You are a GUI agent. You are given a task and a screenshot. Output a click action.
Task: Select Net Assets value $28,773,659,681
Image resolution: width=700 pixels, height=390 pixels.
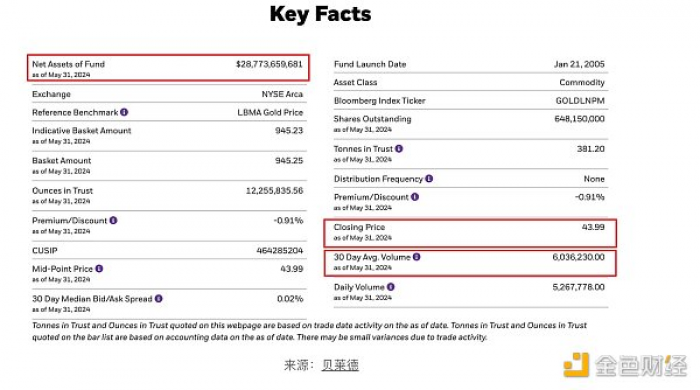[x=269, y=64]
